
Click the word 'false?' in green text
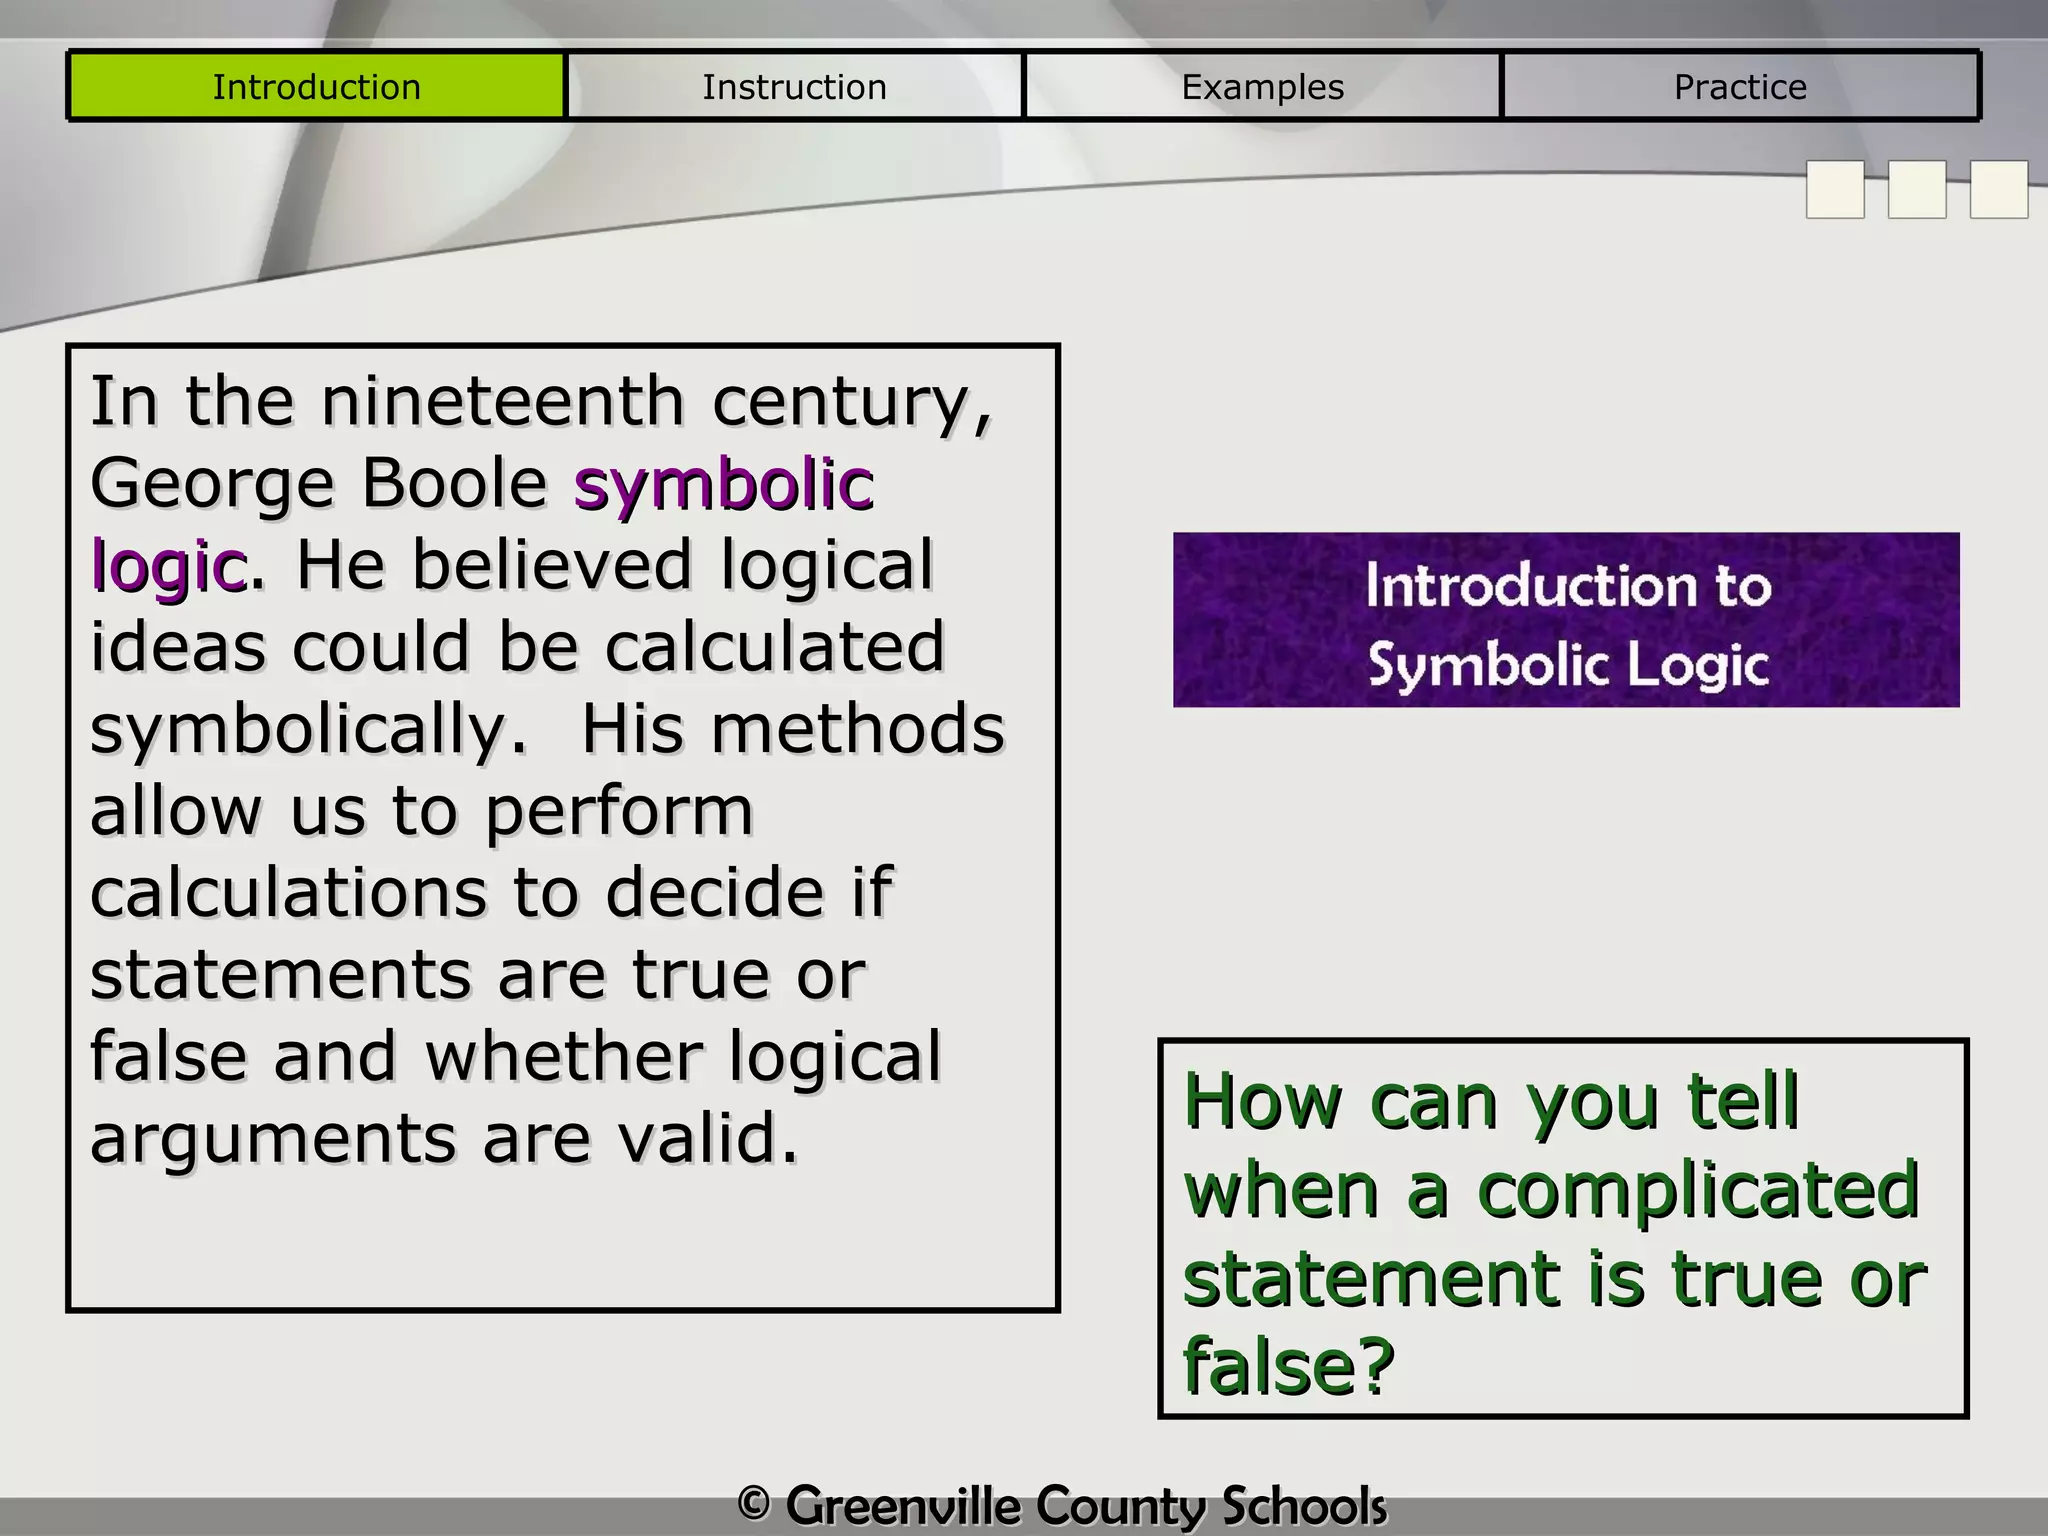(x=1288, y=1366)
